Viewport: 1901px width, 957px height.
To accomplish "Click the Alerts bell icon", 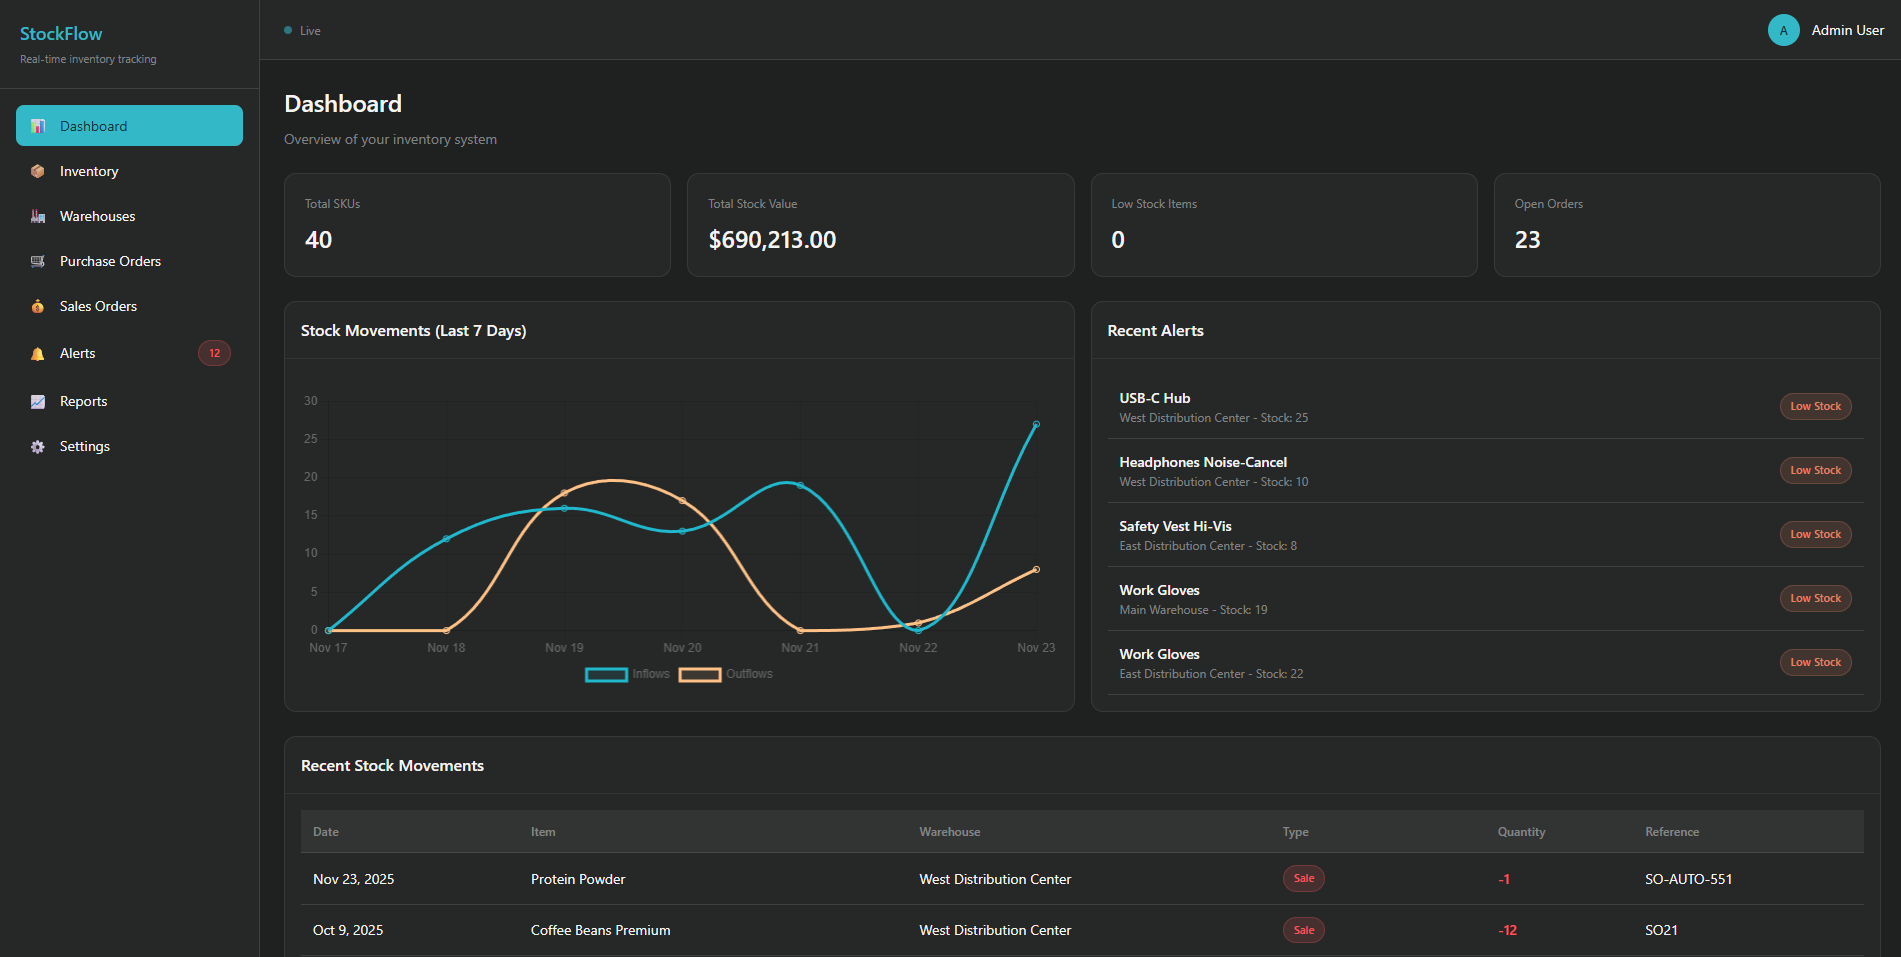I will point(38,353).
